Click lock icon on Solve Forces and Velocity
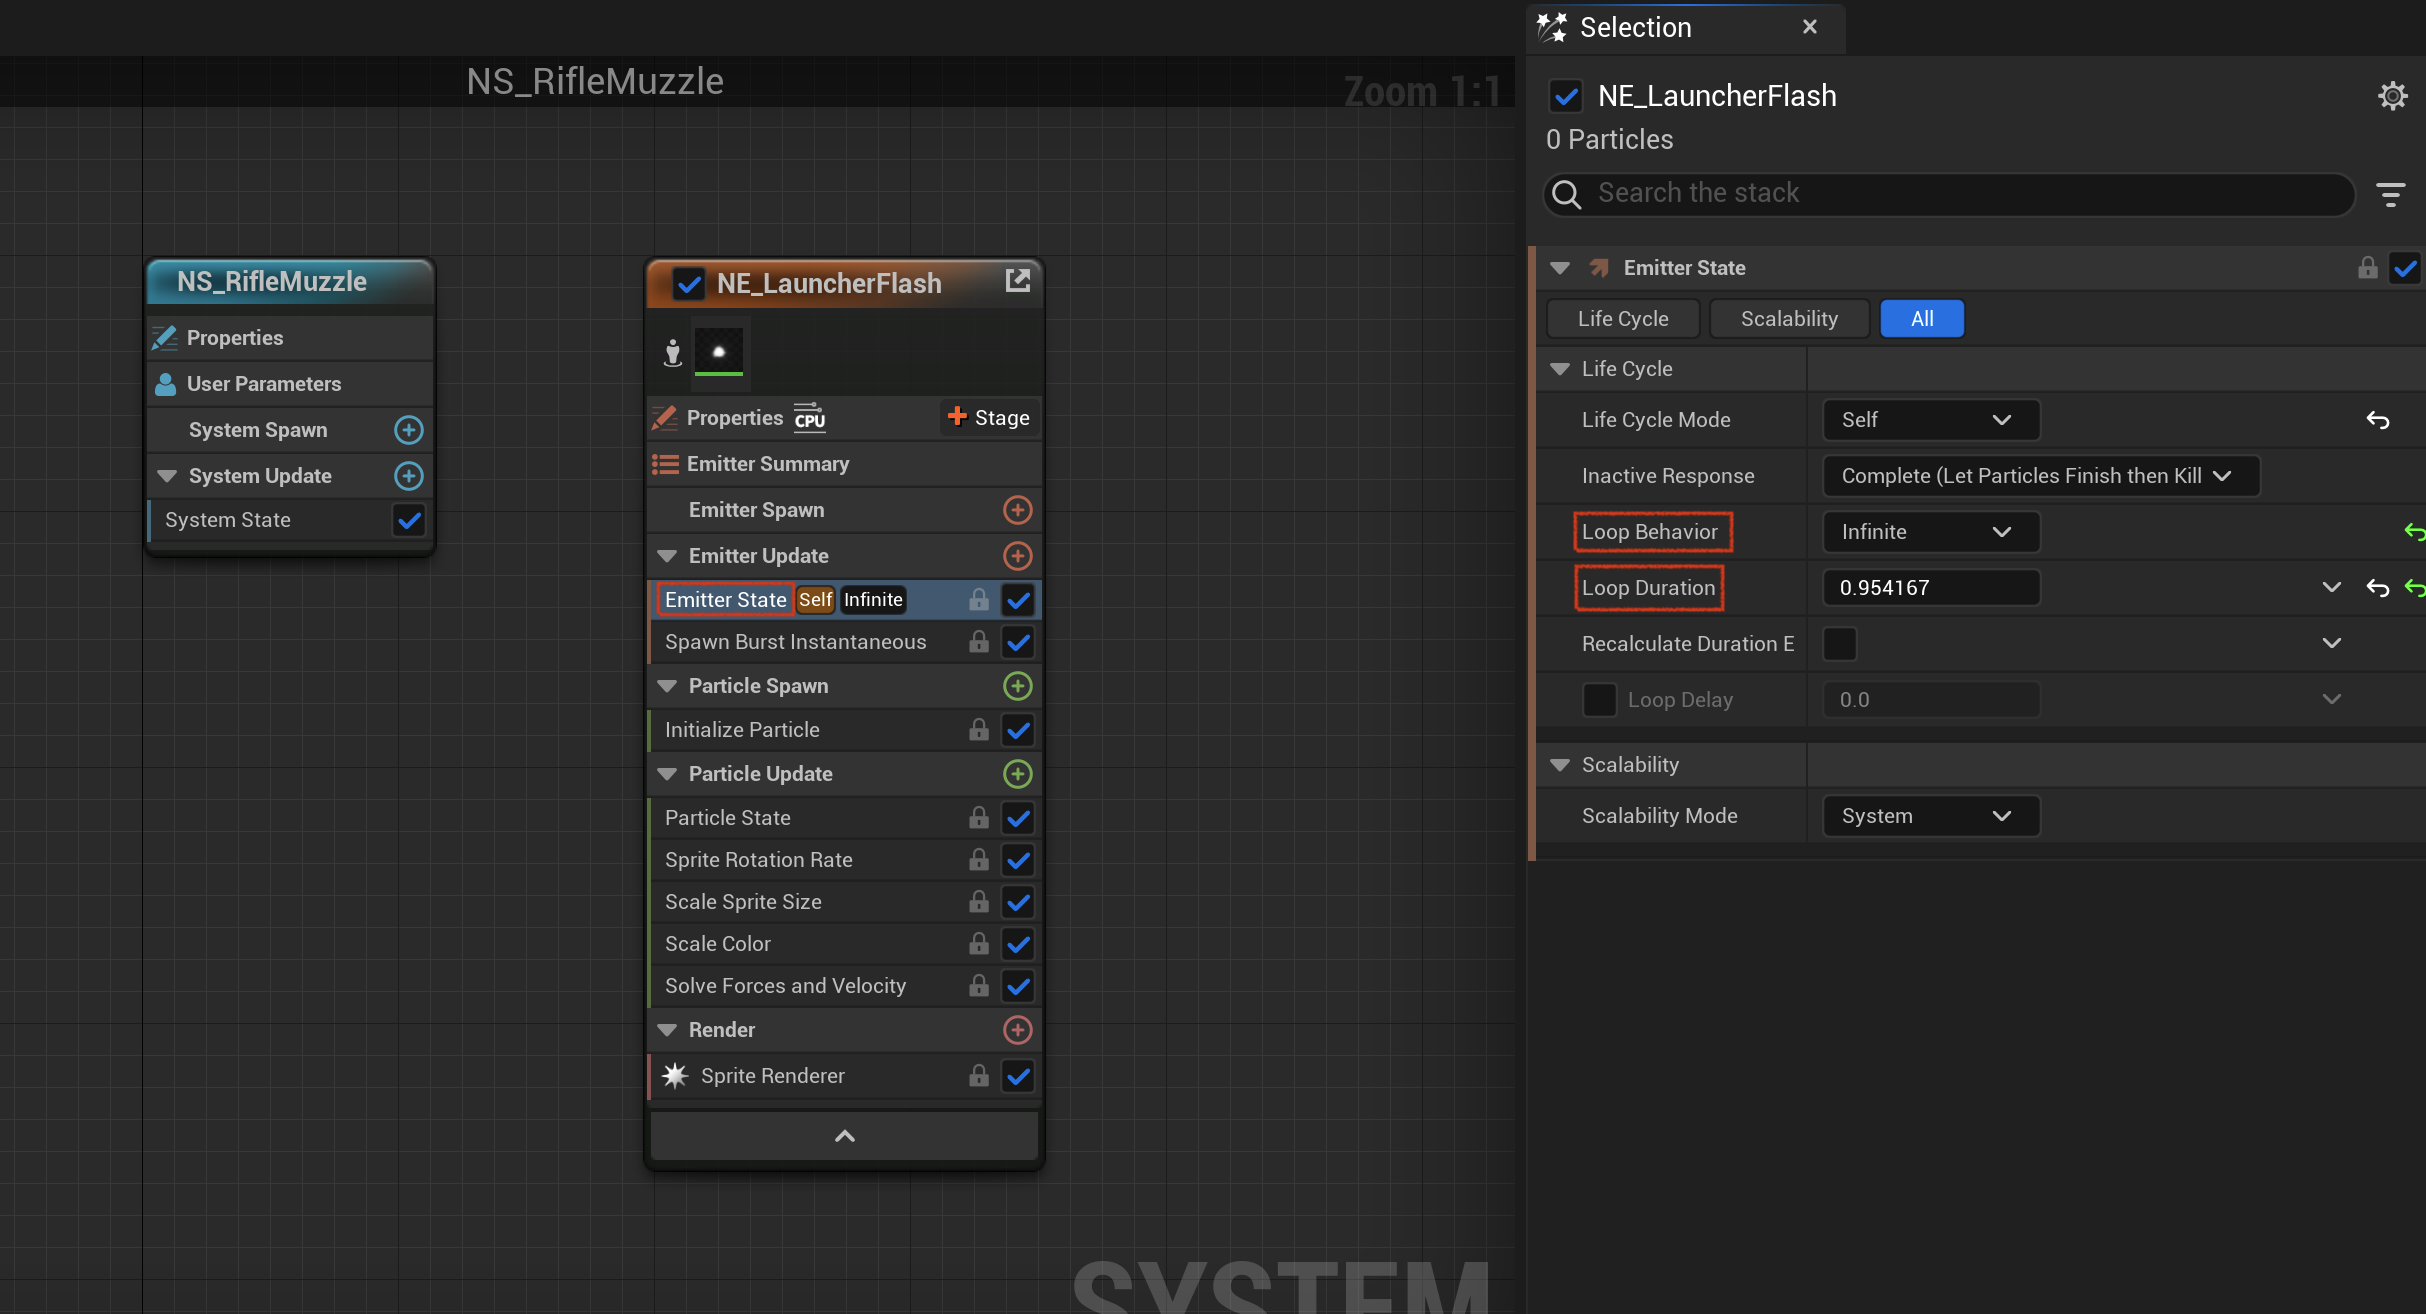This screenshot has height=1314, width=2426. pyautogui.click(x=979, y=986)
